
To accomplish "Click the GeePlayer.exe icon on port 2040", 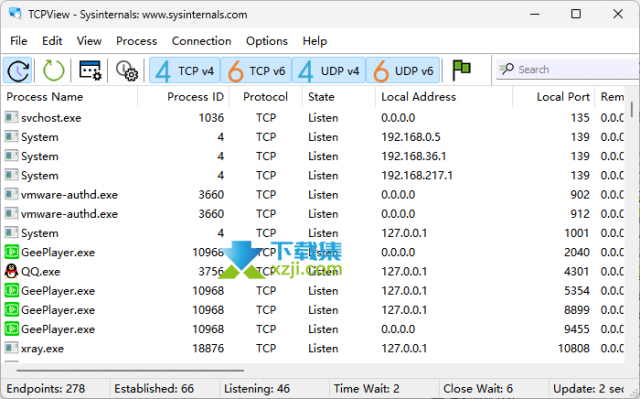I will pos(11,252).
